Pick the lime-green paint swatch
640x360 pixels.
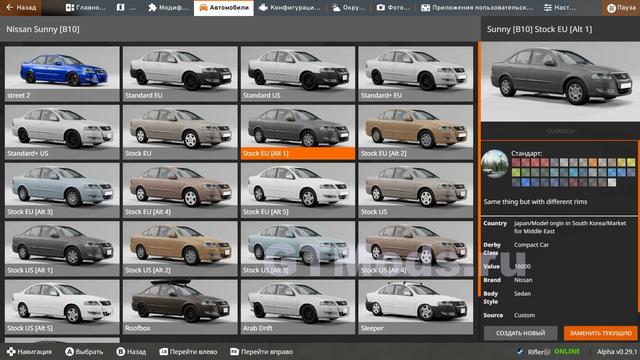coord(516,173)
